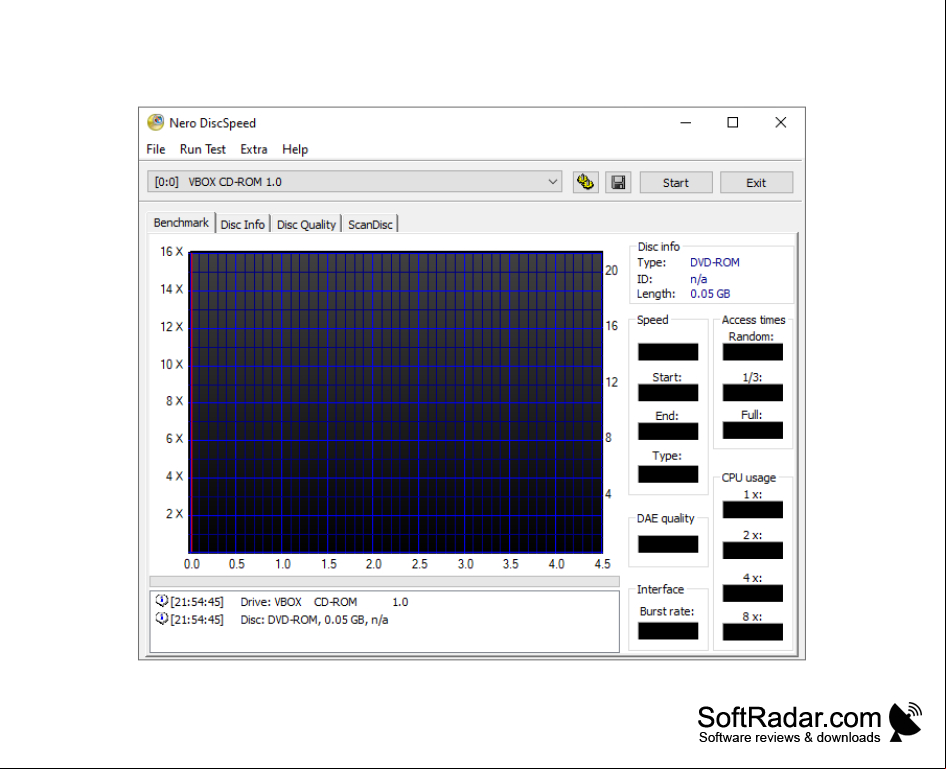Click the CPU usage 2 x field
This screenshot has height=769, width=946.
click(x=753, y=550)
